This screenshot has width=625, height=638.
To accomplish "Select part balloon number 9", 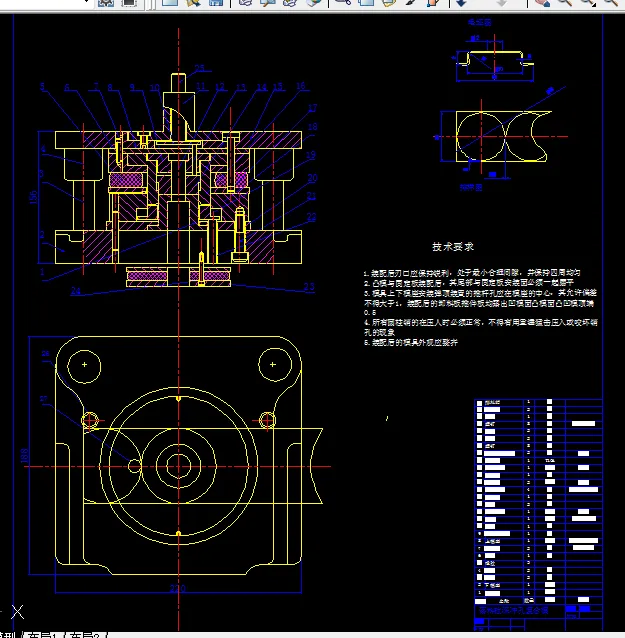I will 132,87.
